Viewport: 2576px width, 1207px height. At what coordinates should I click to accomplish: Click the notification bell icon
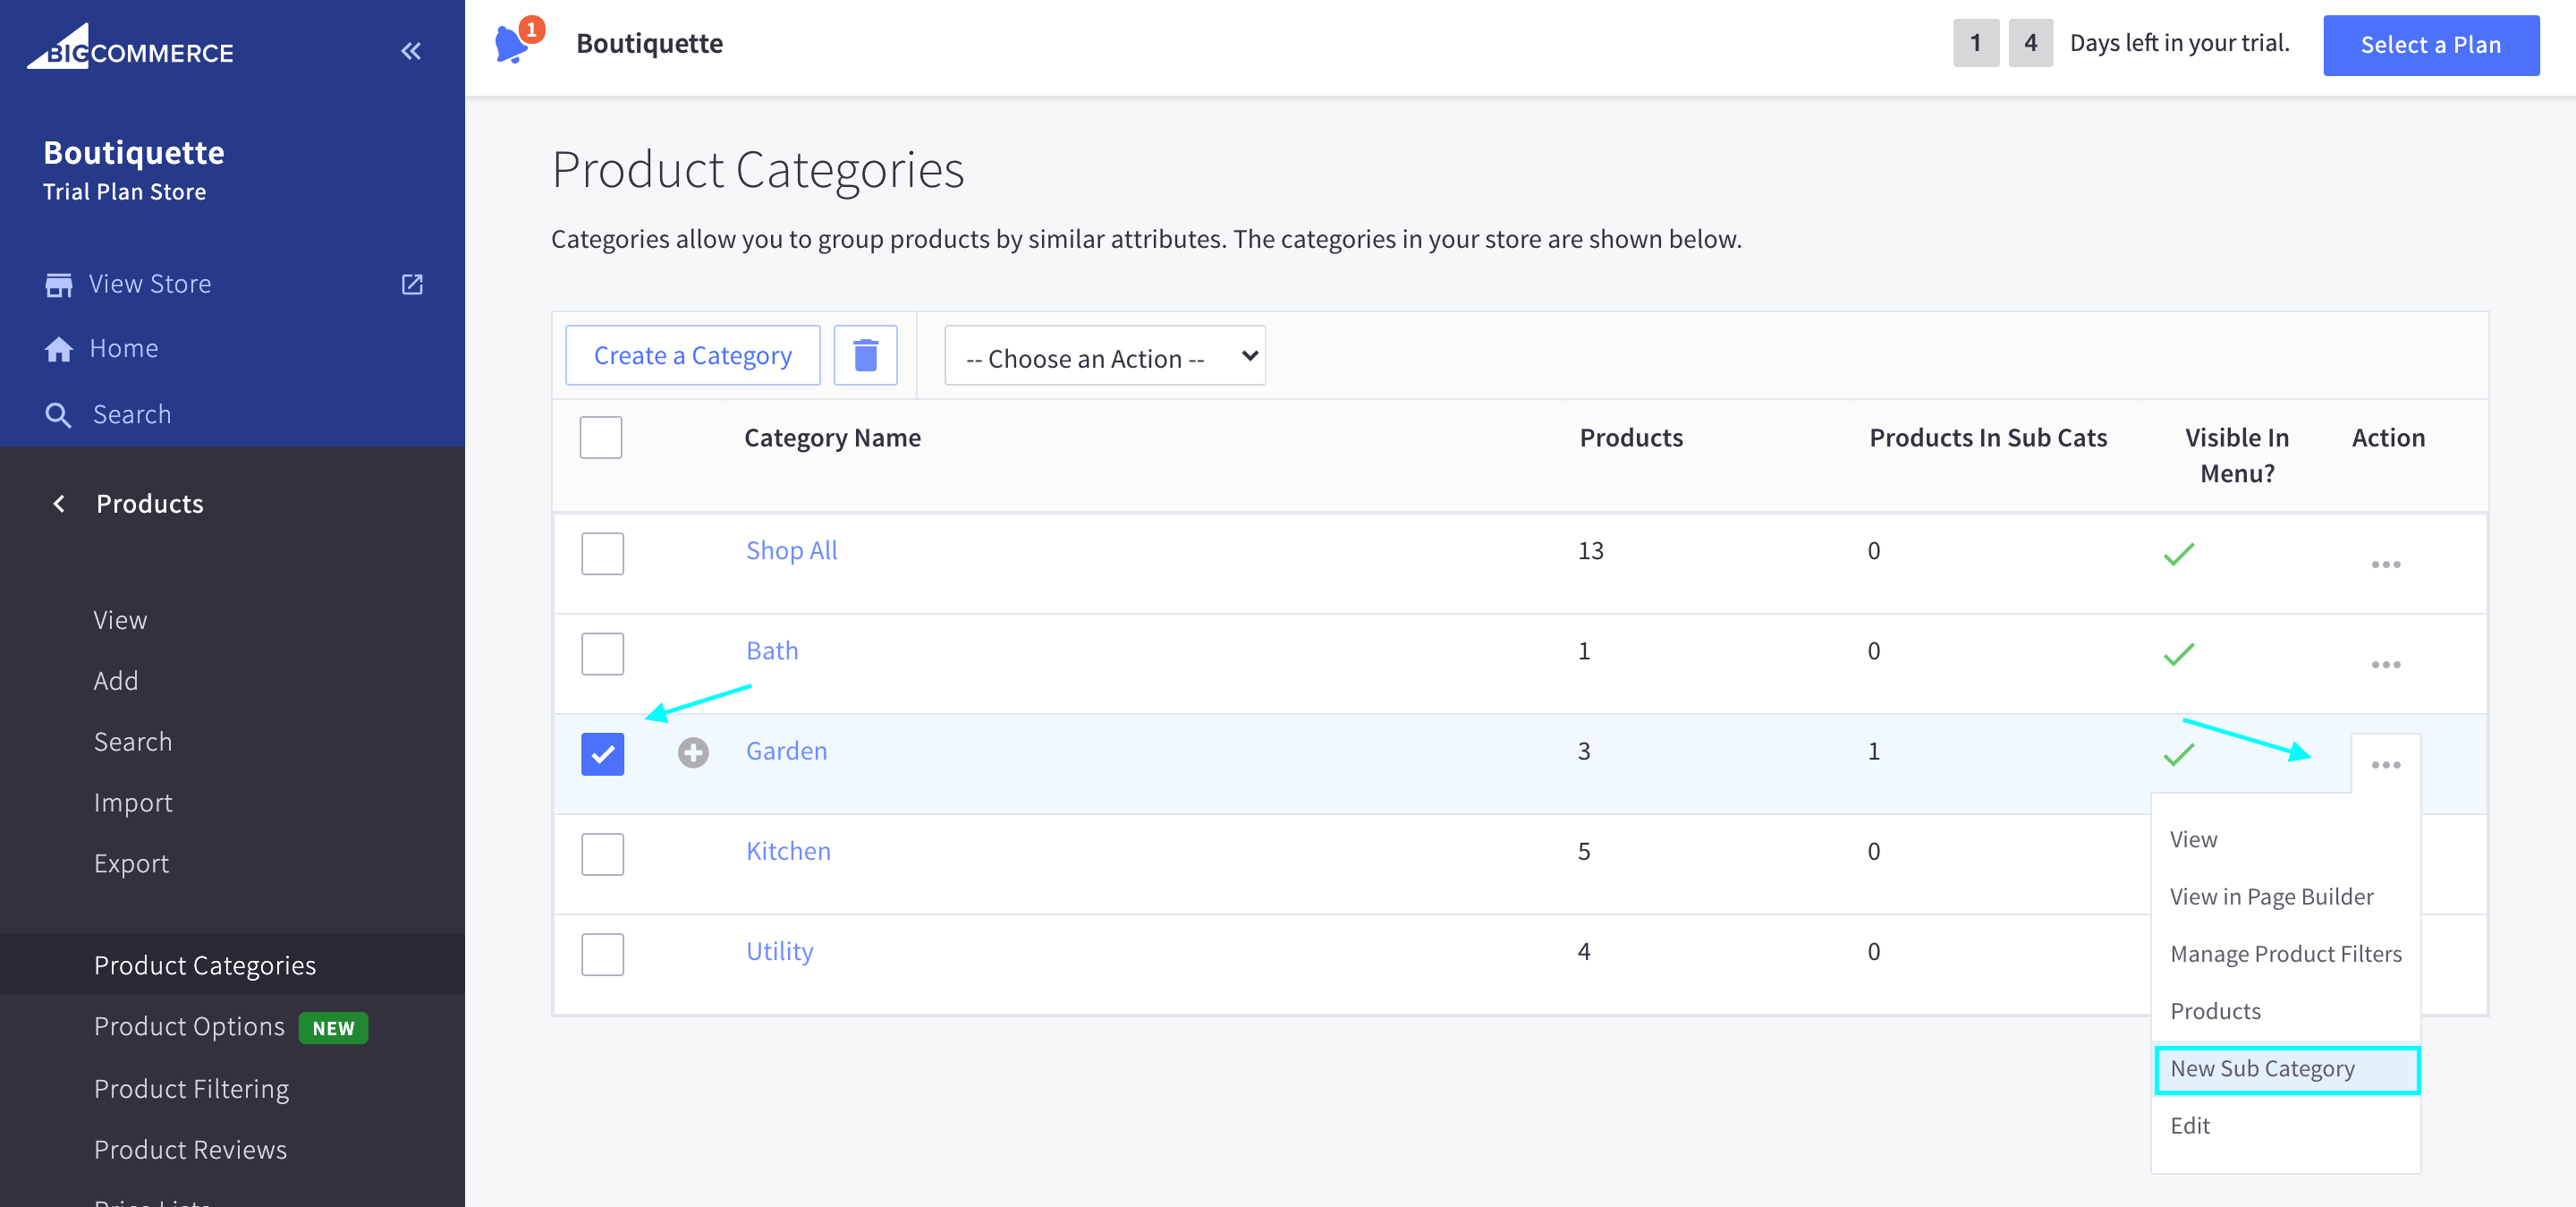(x=512, y=44)
